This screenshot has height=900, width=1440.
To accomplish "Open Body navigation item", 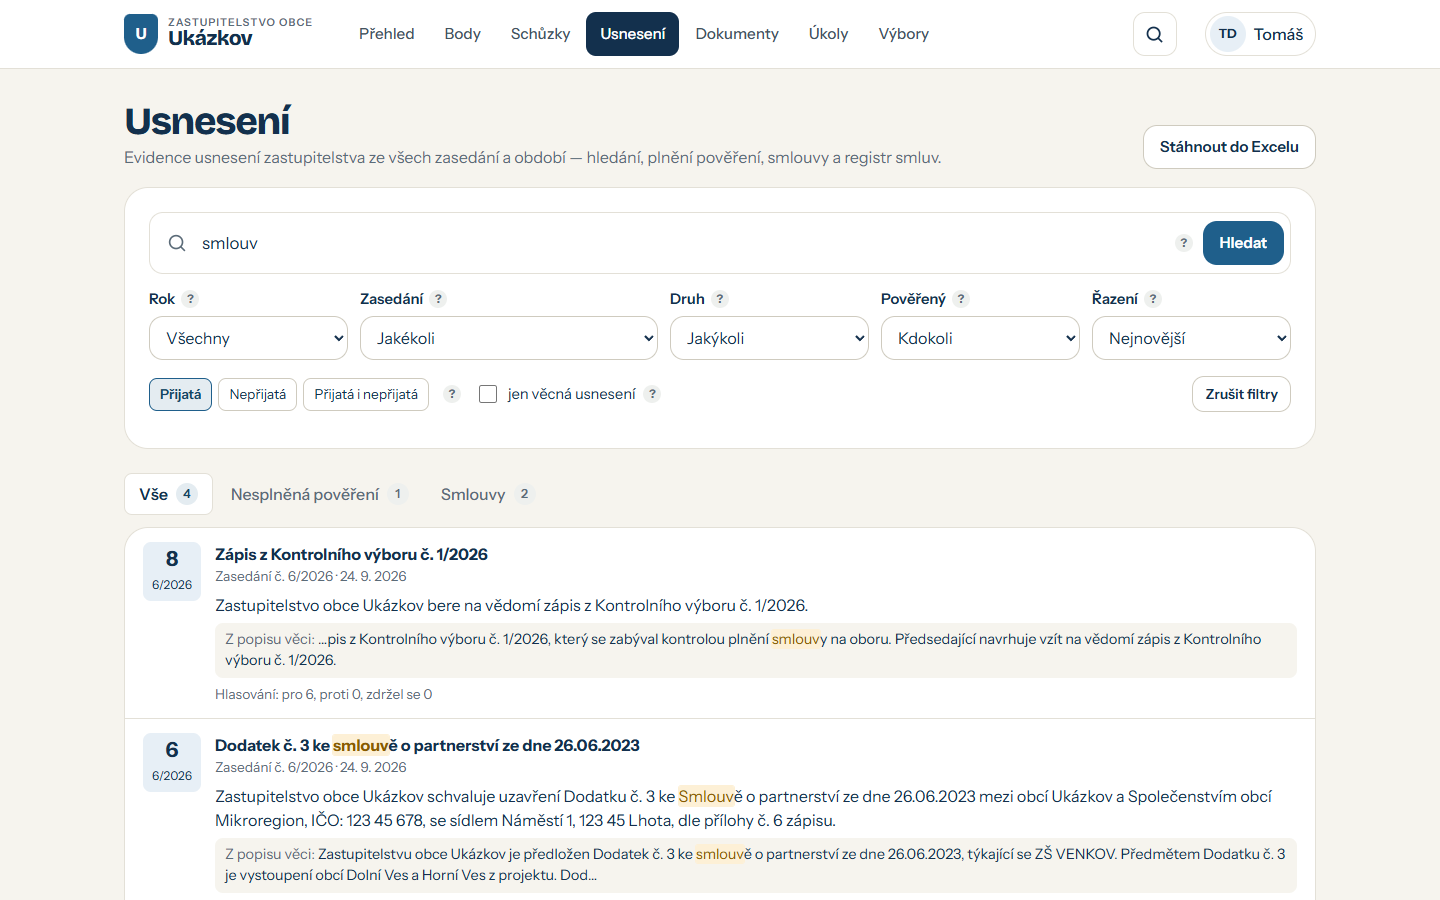I will point(463,34).
